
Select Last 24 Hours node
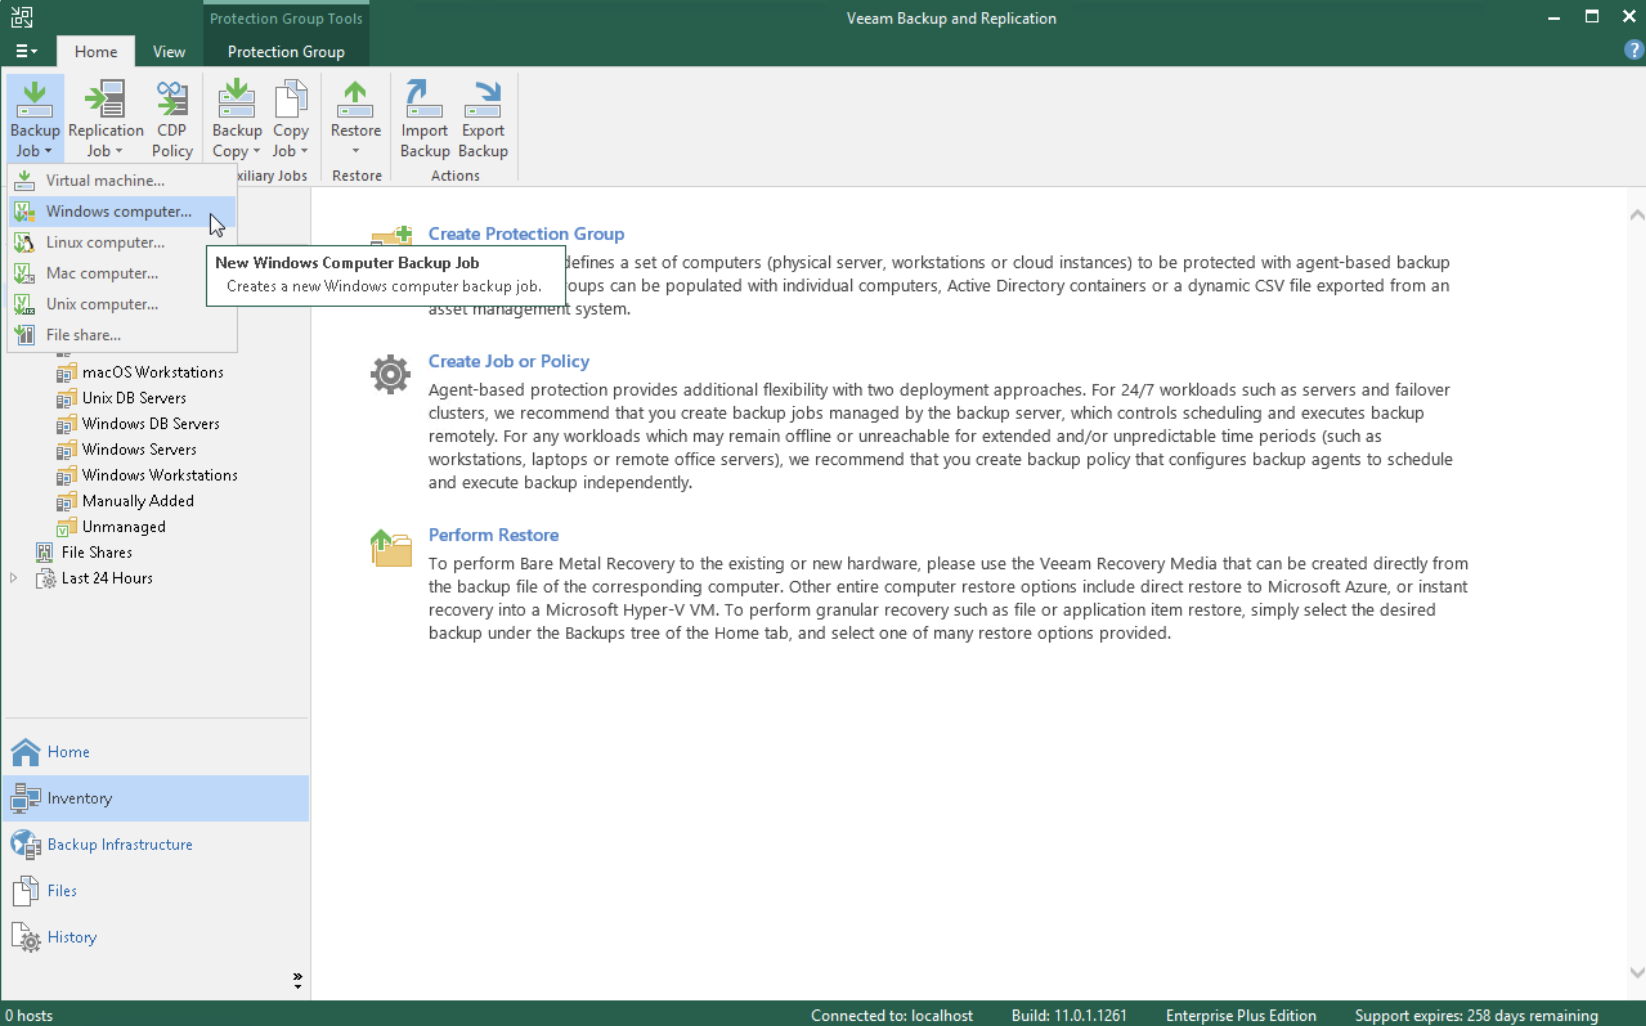[107, 578]
